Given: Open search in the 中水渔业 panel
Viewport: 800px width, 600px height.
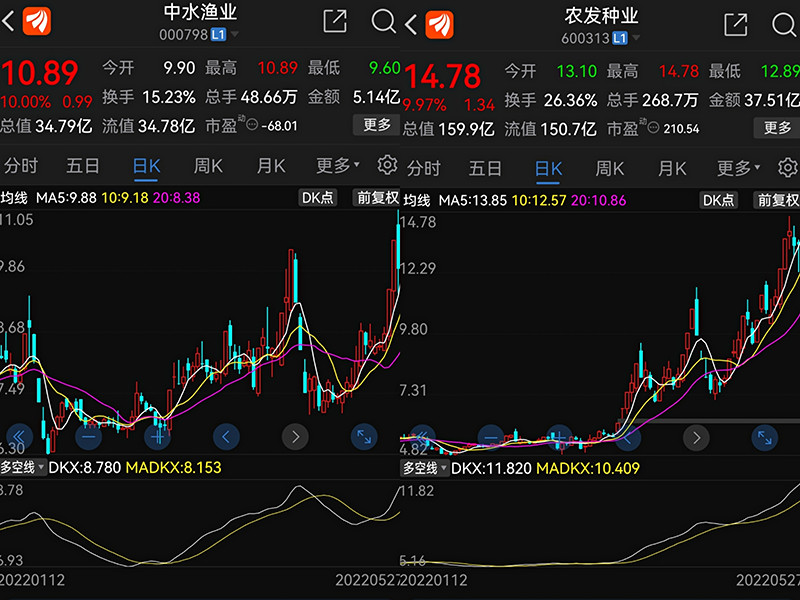Looking at the screenshot, I should coord(384,21).
